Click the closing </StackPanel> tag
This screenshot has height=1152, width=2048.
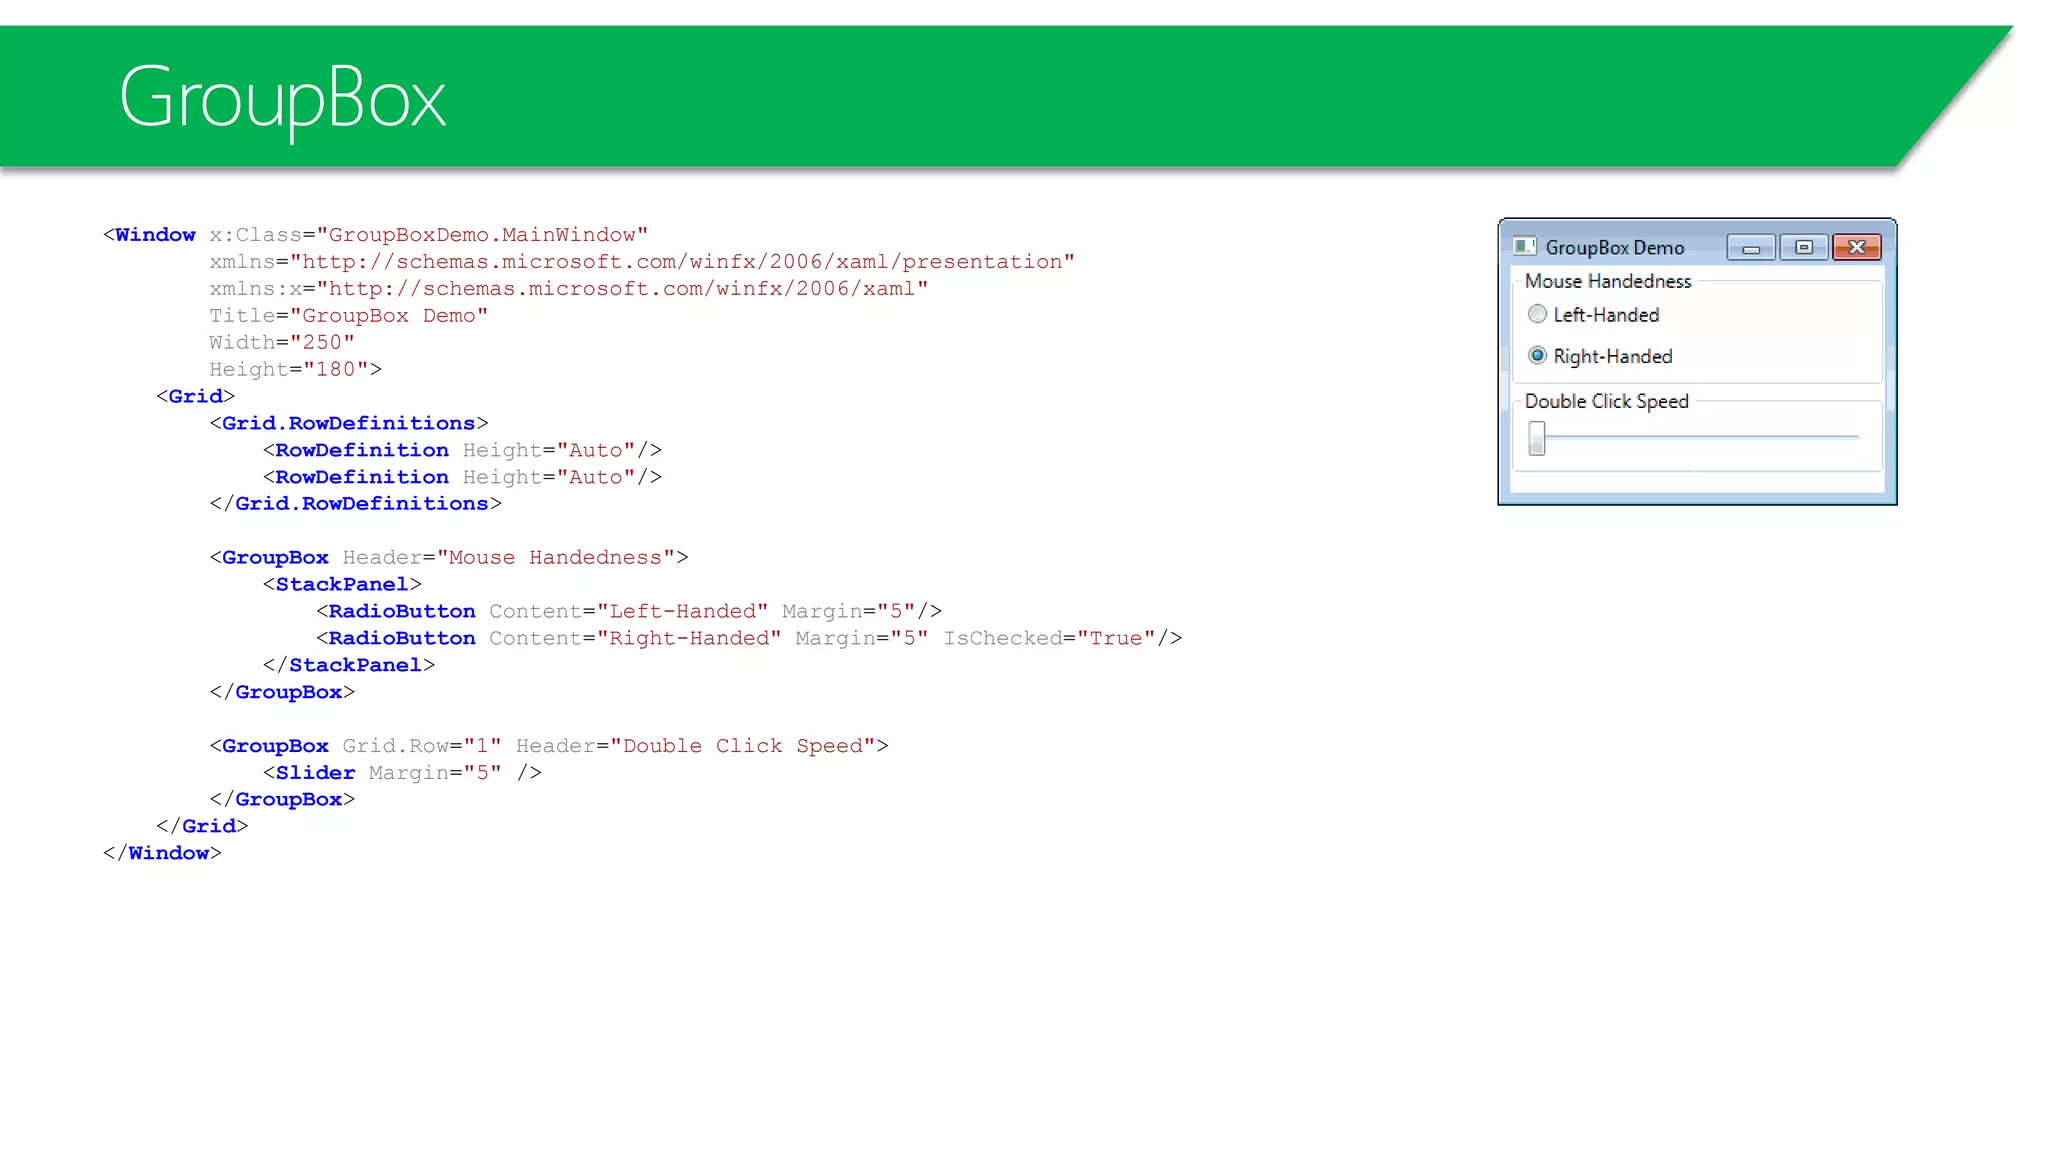tap(348, 666)
